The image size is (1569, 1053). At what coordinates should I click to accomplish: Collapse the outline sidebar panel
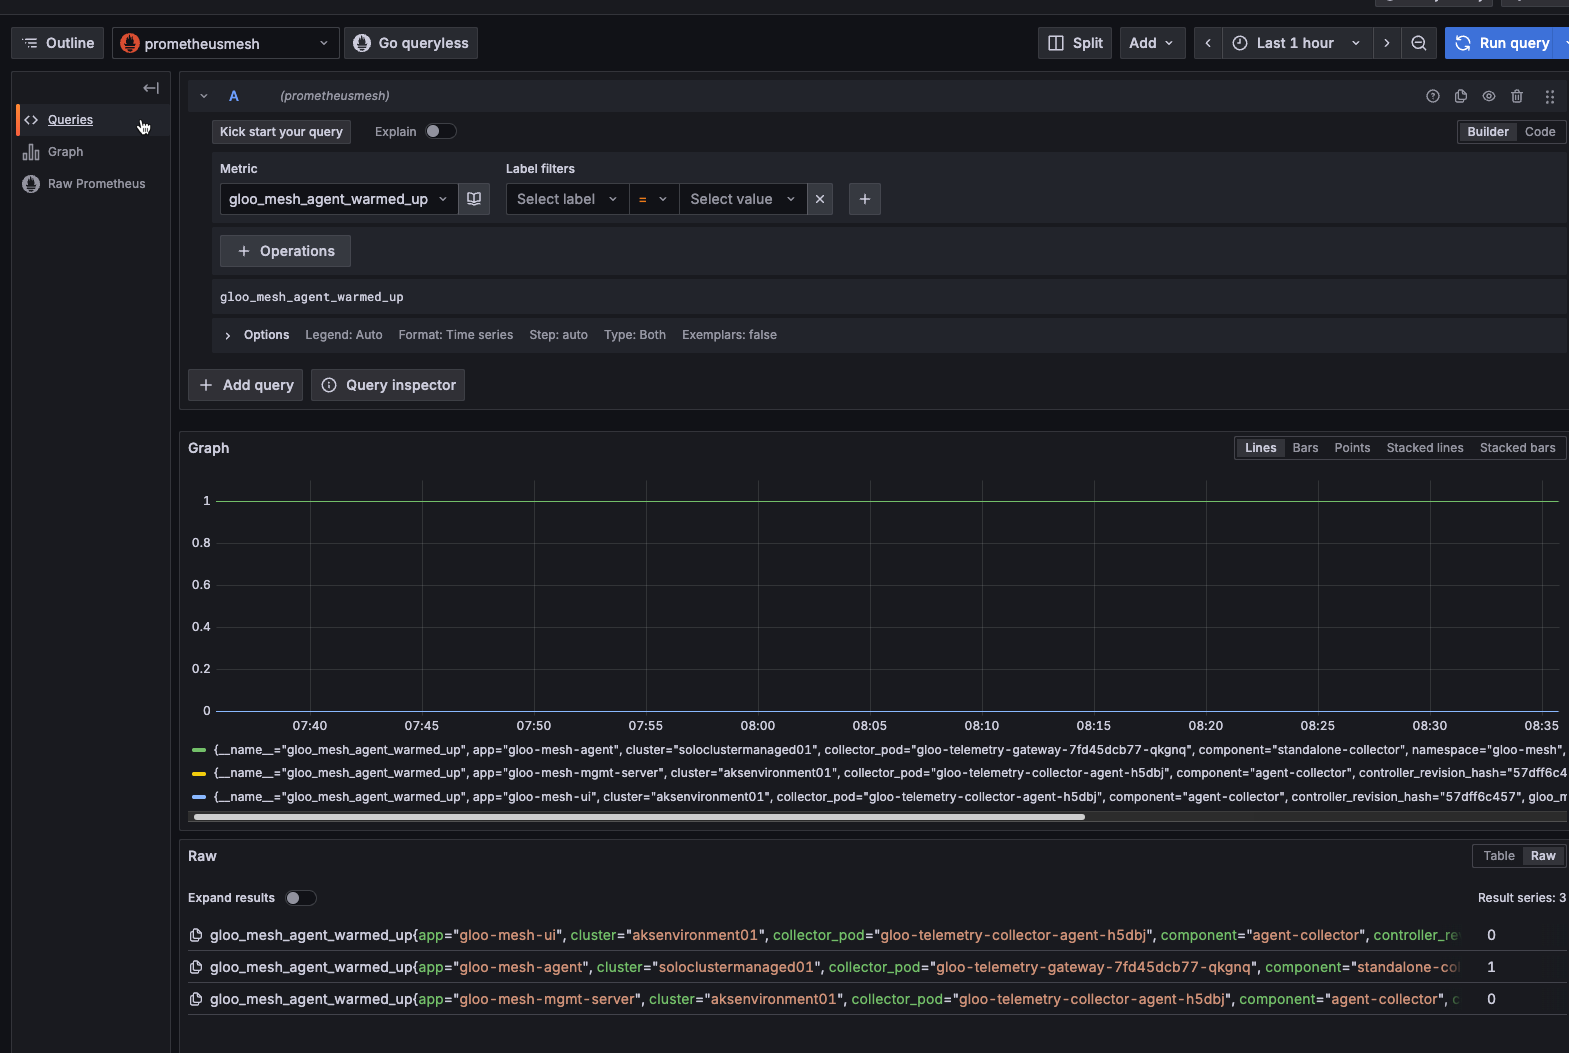(x=151, y=88)
